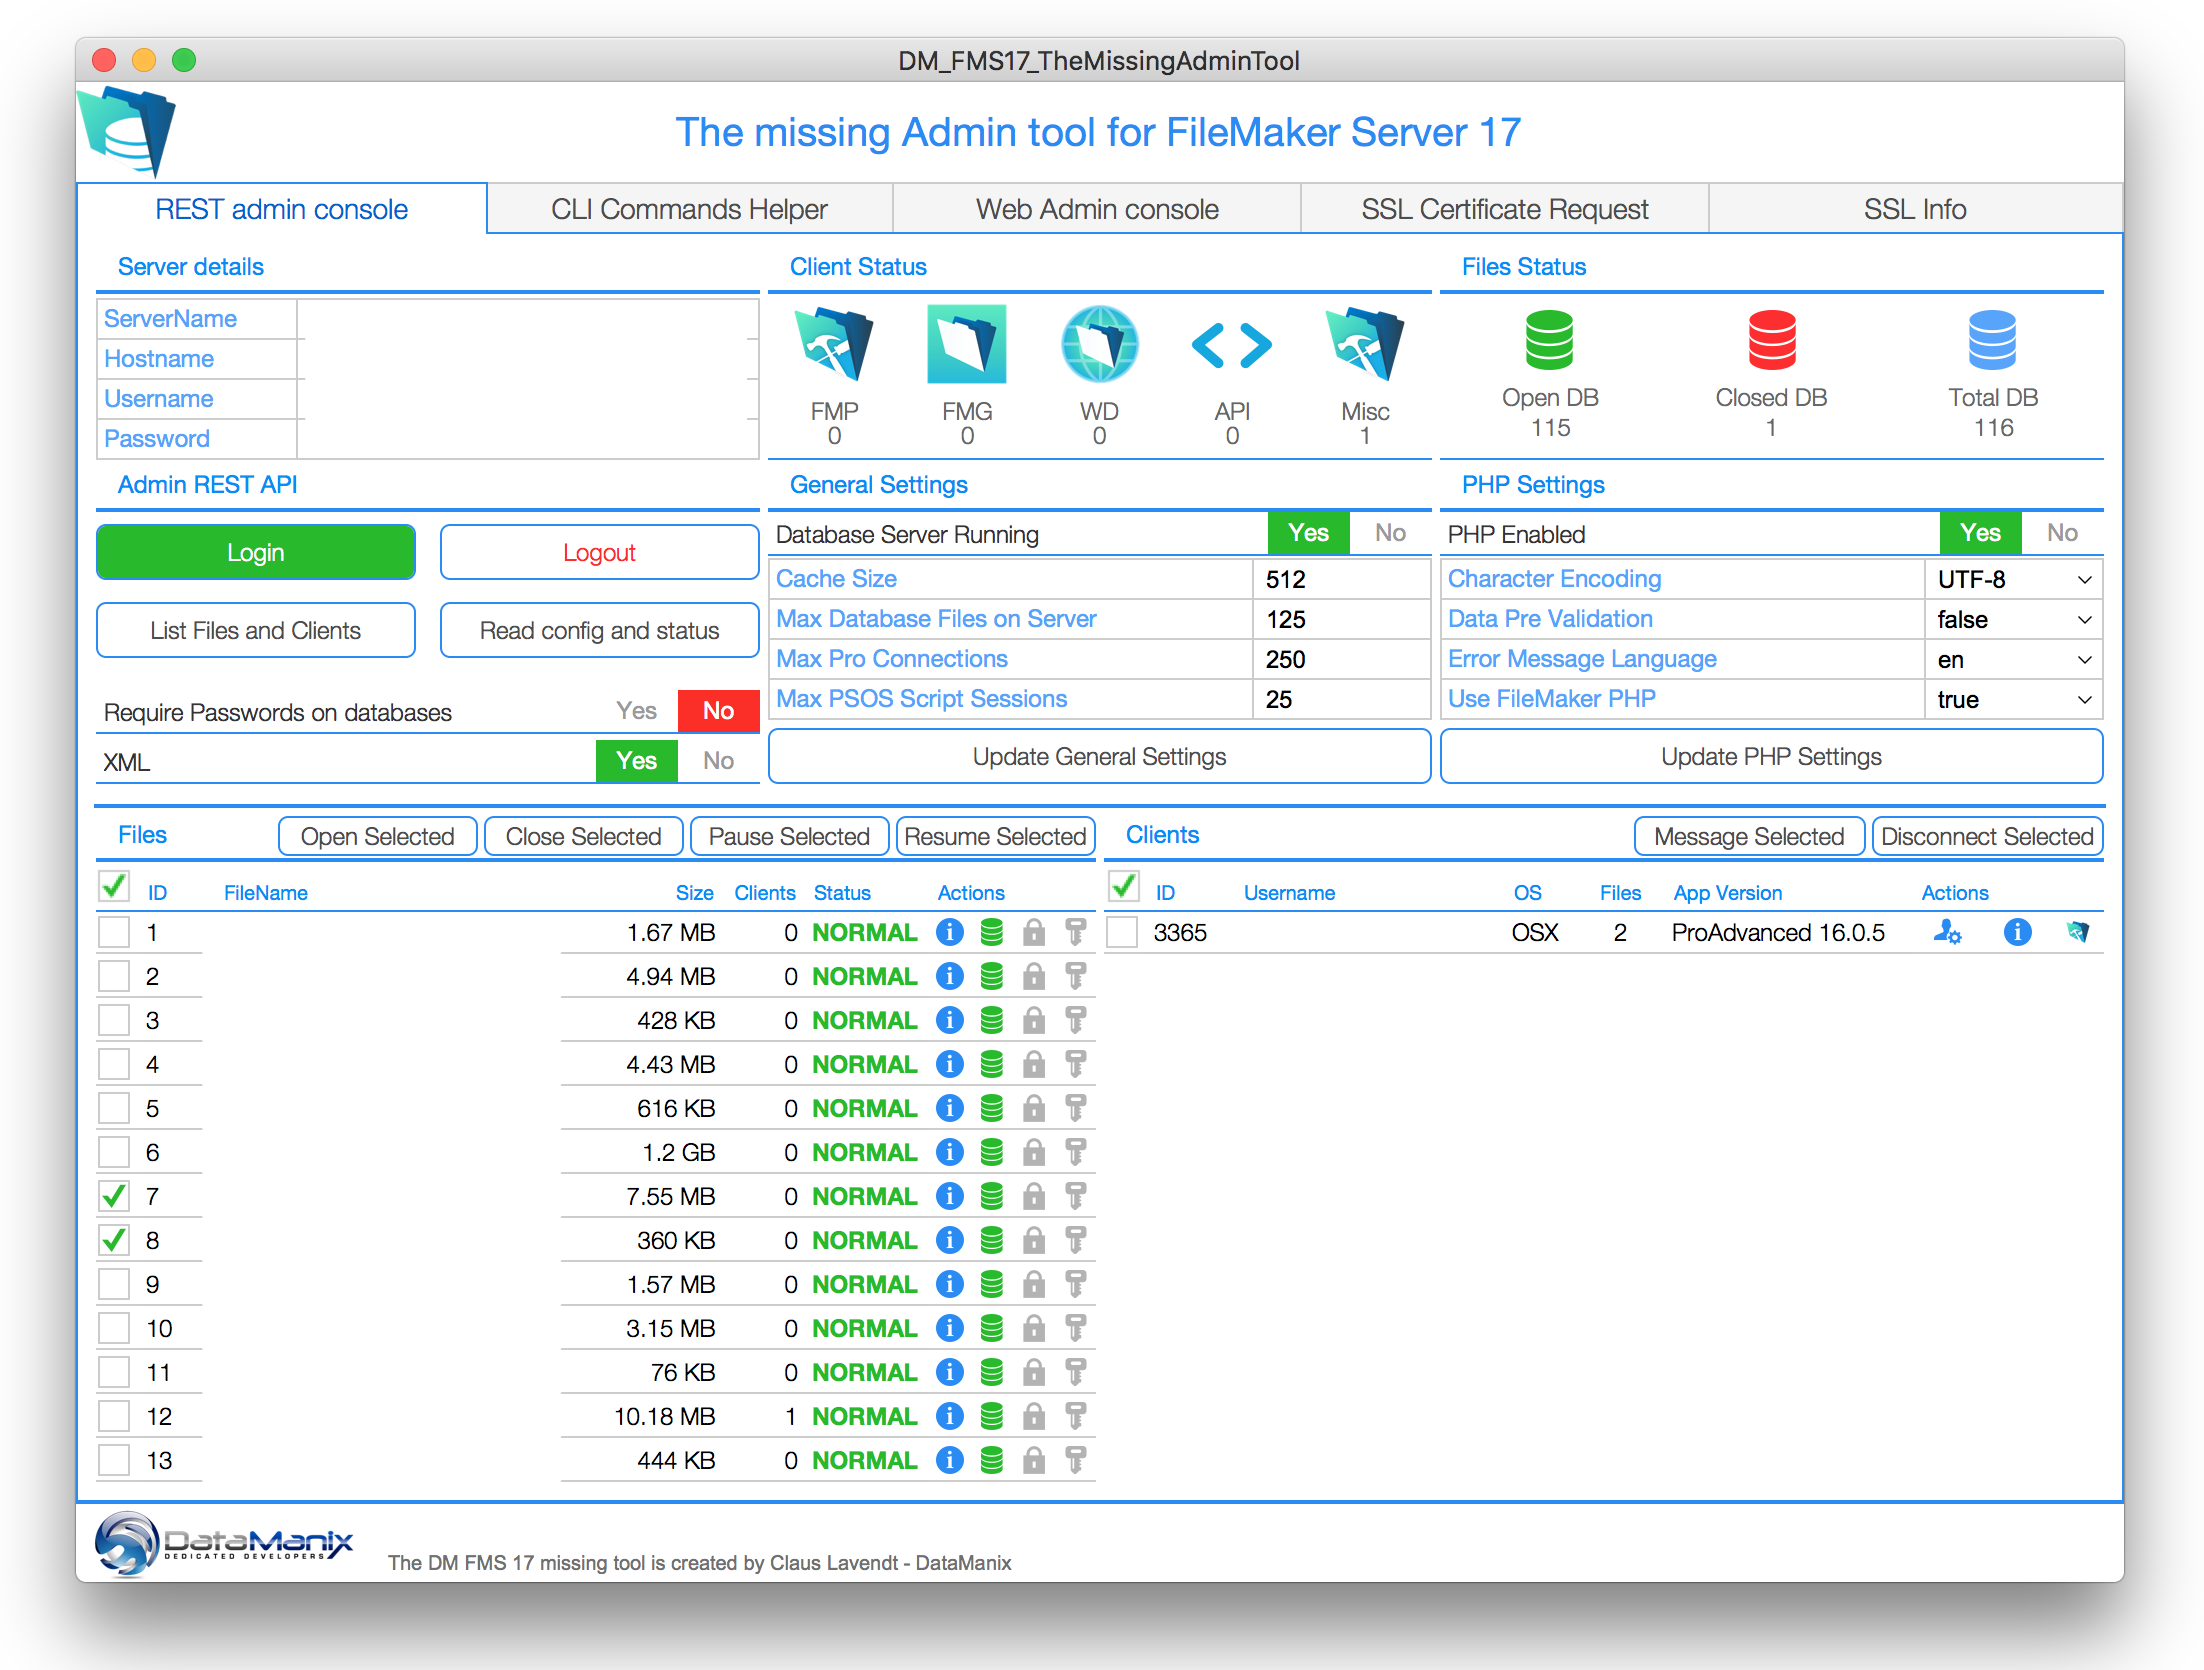Viewport: 2204px width, 1670px height.
Task: Open Character Encoding UTF-8 dropdown
Action: click(2013, 579)
